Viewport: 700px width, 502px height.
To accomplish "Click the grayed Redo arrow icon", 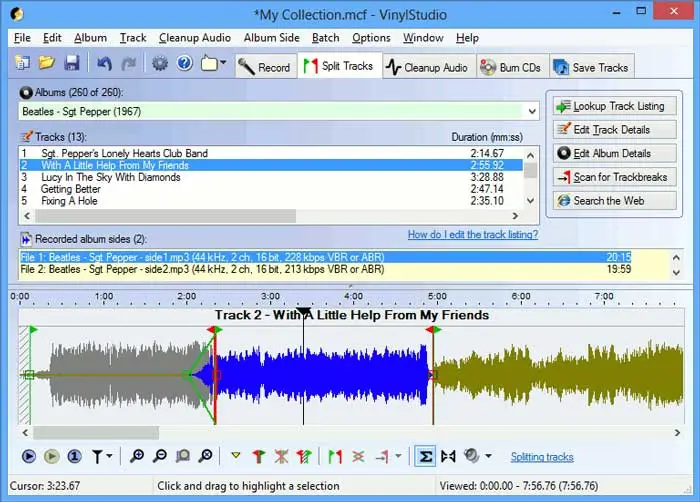I will (129, 63).
